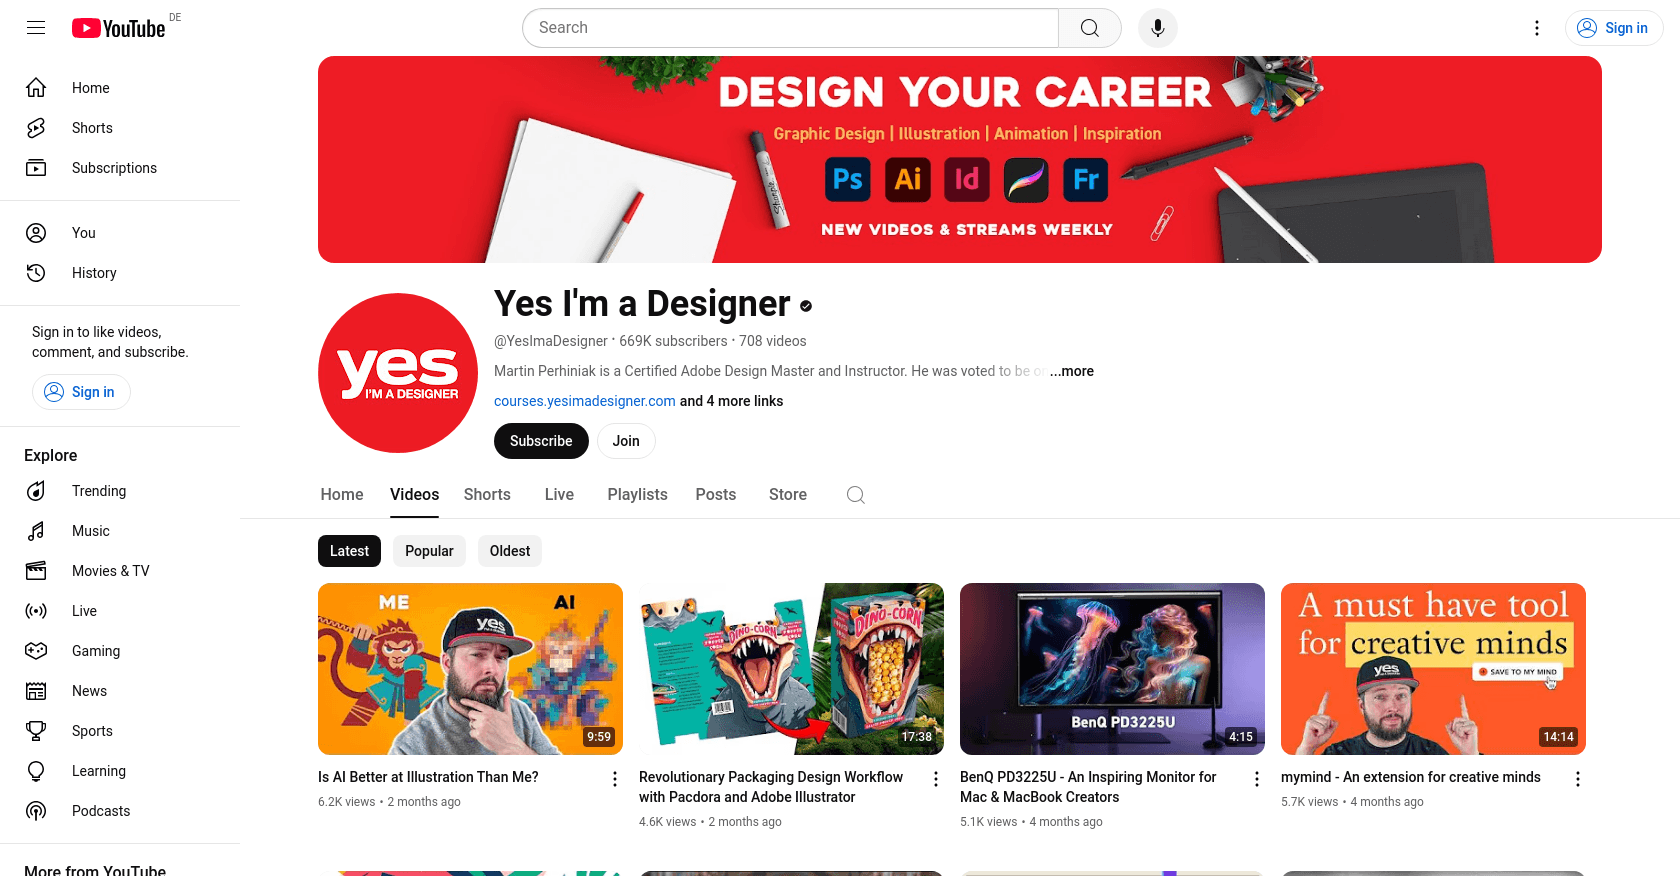Open options menu for mymind video
This screenshot has height=876, width=1680.
1578,779
